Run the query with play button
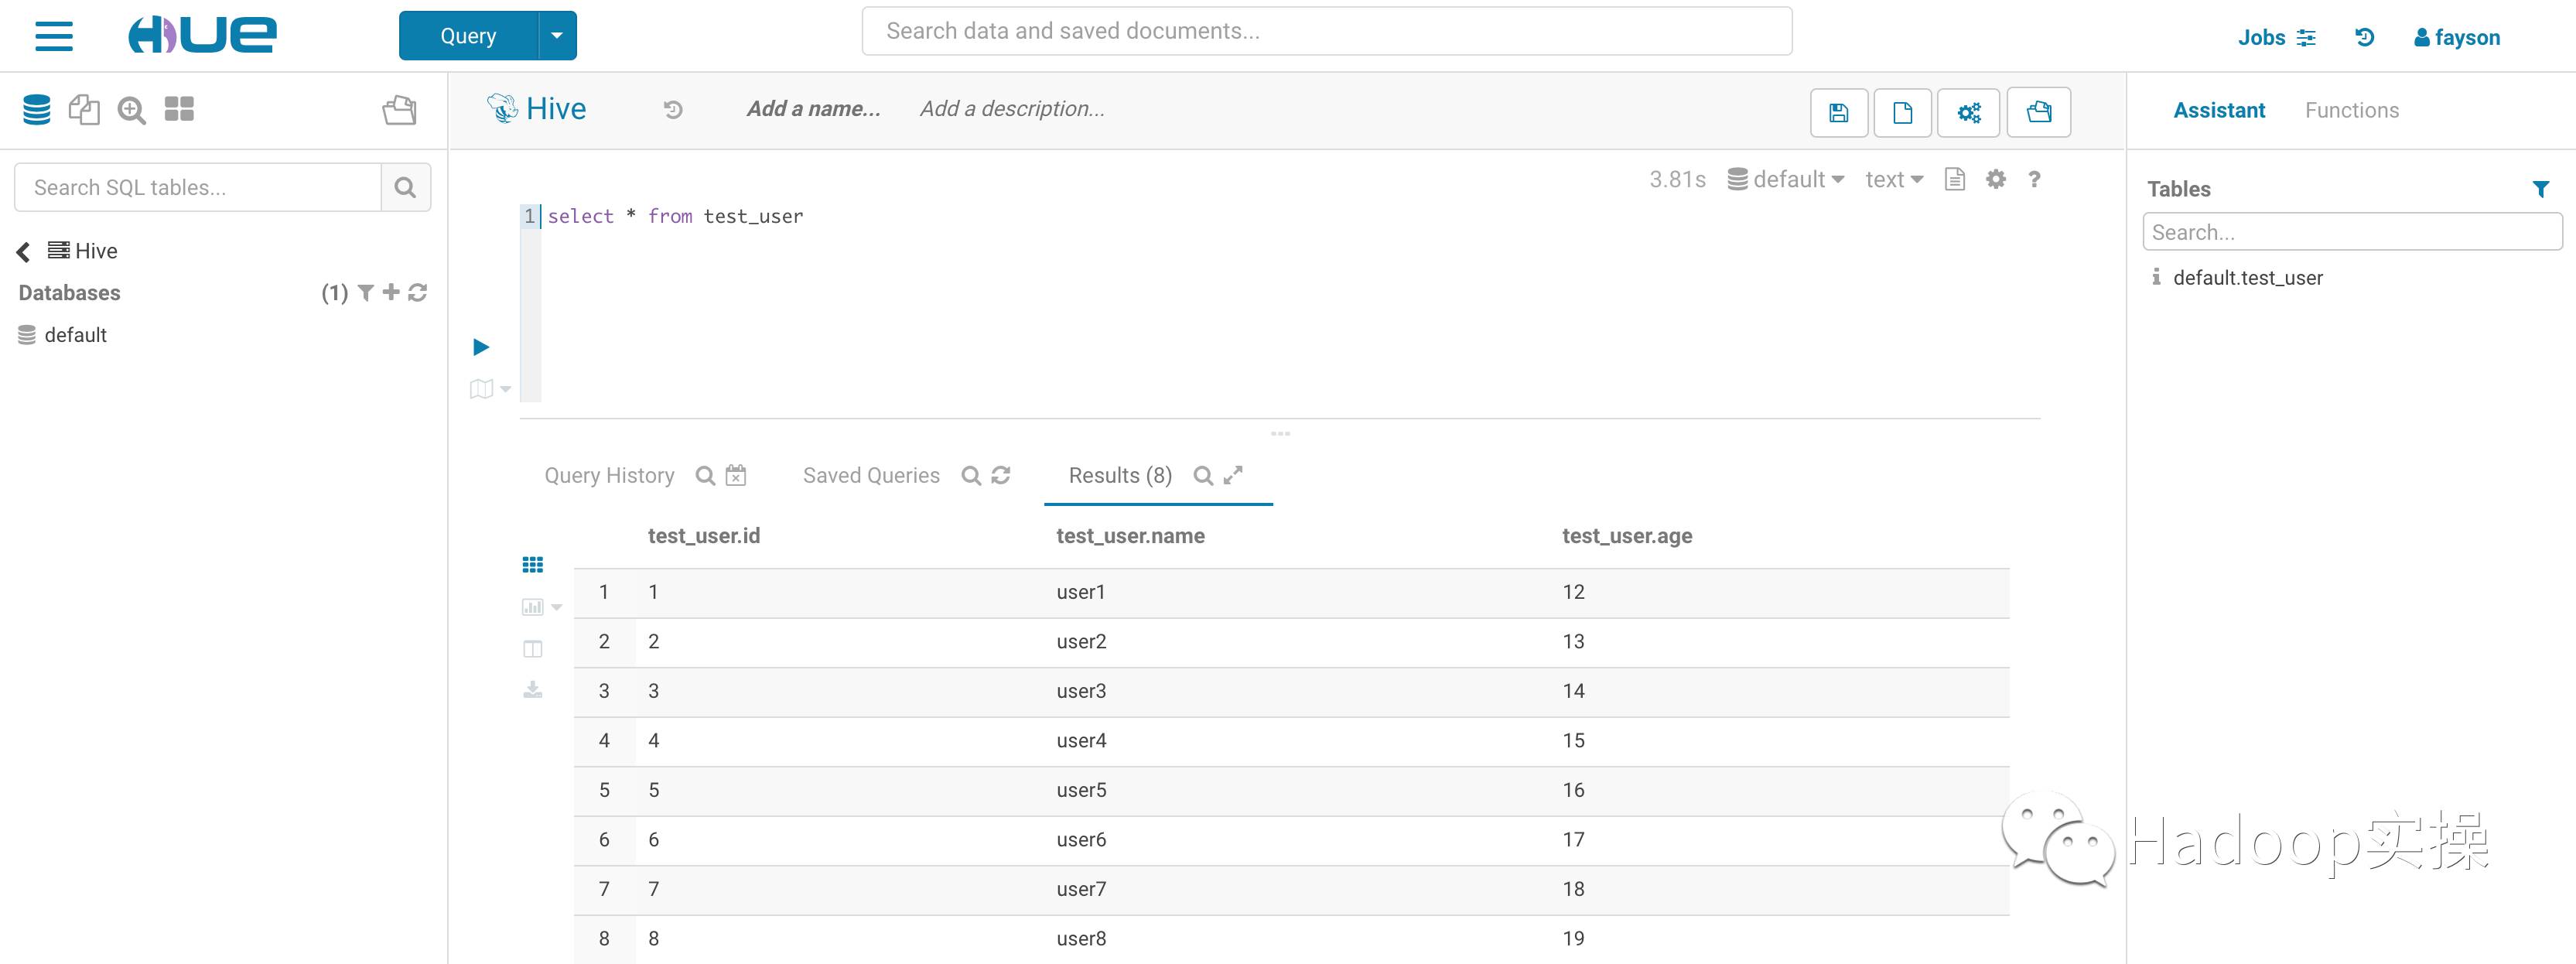 click(x=481, y=347)
